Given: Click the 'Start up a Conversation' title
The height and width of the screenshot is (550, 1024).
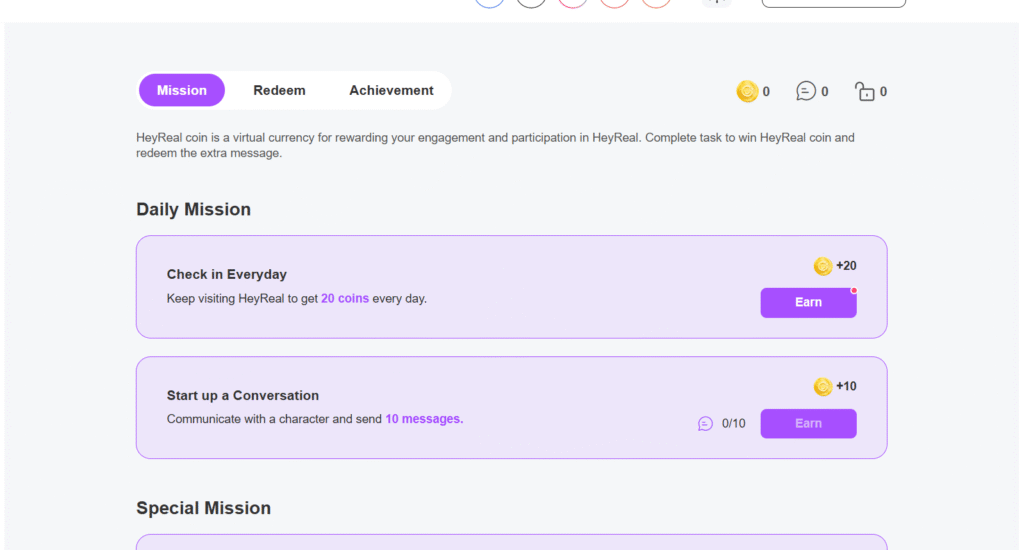Looking at the screenshot, I should (243, 395).
